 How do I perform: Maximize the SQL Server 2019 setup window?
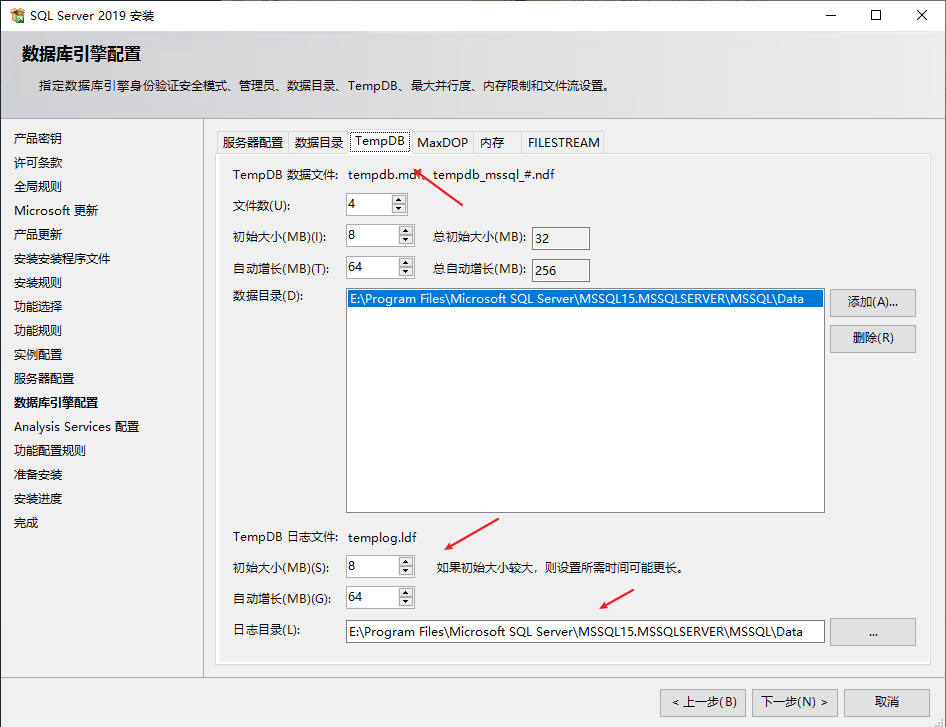(876, 15)
